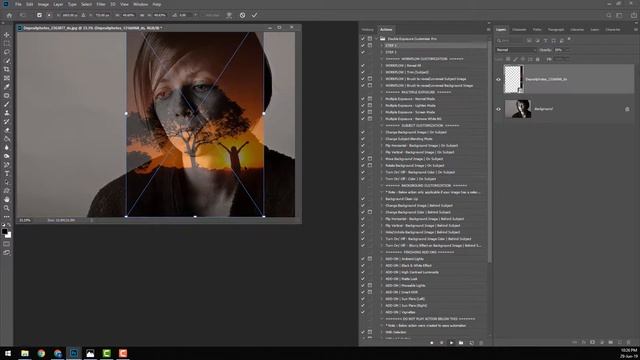Delete the selected action
The width and height of the screenshot is (640, 360).
tap(481, 343)
